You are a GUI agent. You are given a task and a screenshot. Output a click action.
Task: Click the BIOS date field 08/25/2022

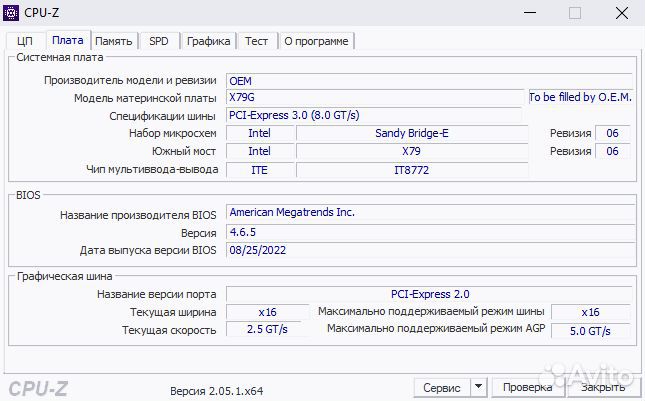pyautogui.click(x=430, y=250)
